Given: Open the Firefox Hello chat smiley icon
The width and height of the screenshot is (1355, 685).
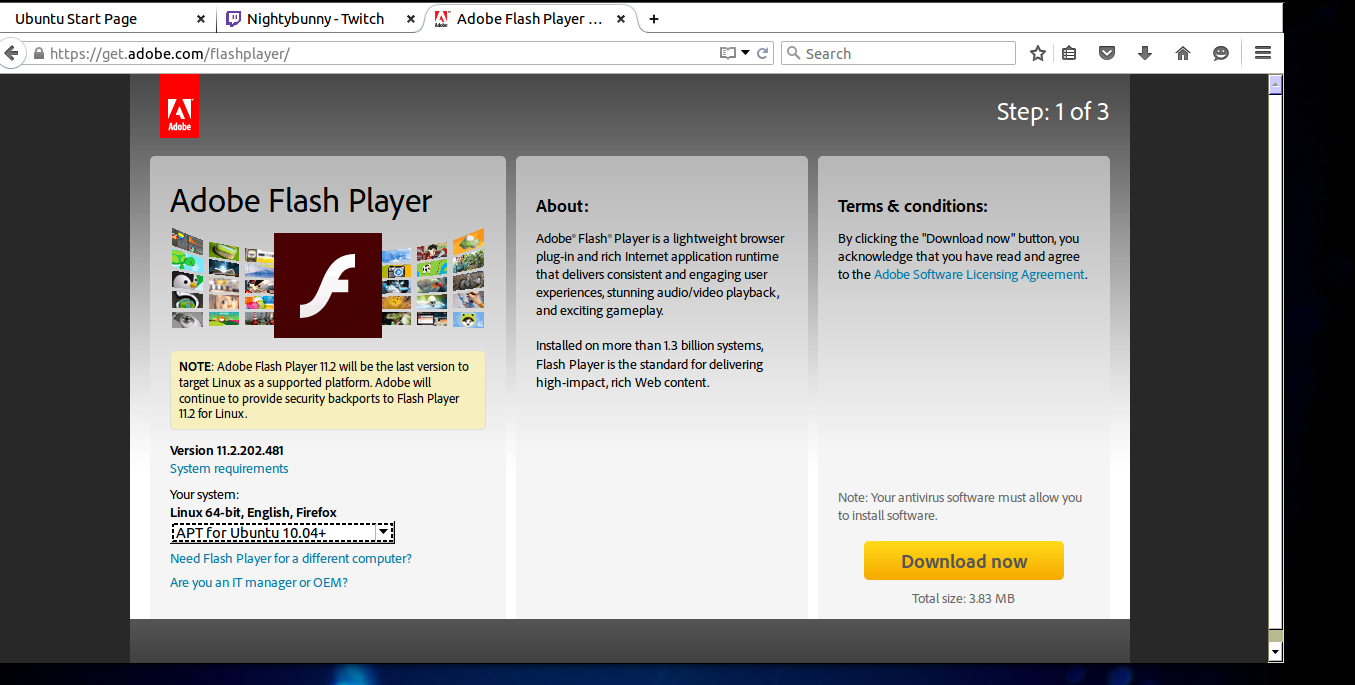Looking at the screenshot, I should click(1221, 53).
